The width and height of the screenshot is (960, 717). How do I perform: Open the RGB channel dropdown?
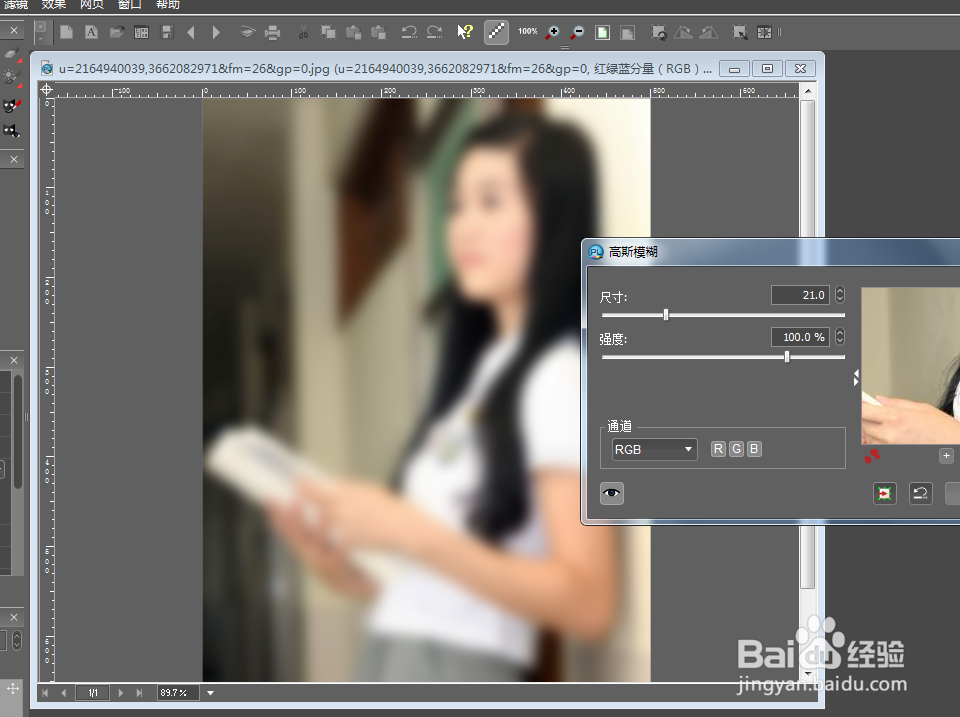[654, 449]
